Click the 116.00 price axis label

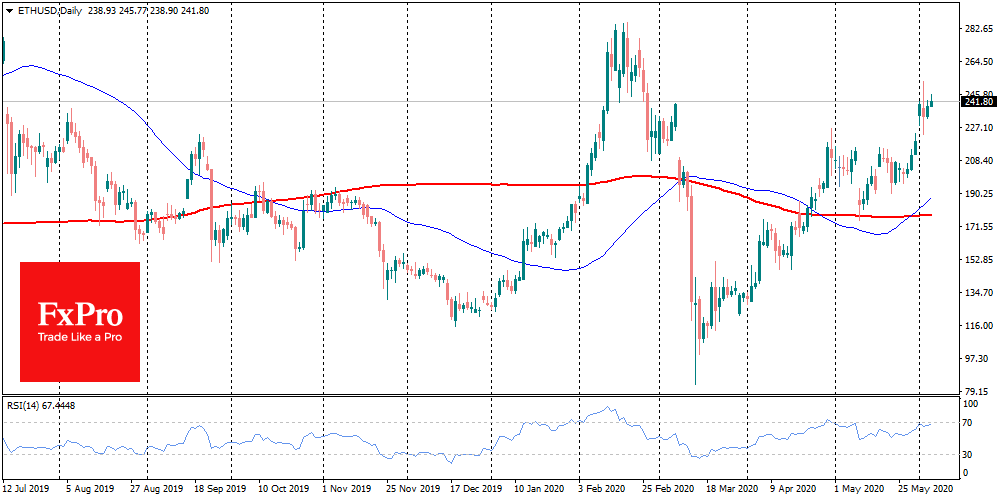[979, 326]
